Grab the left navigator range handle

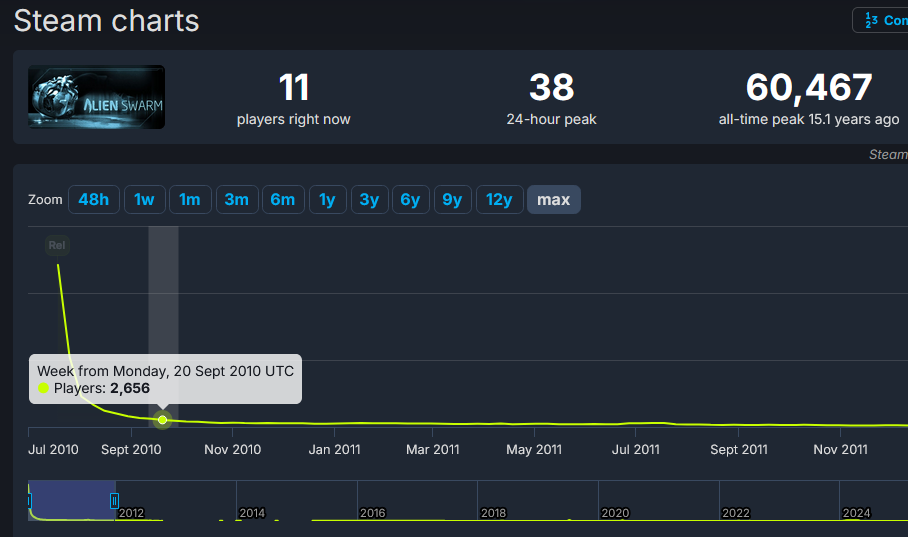point(29,501)
